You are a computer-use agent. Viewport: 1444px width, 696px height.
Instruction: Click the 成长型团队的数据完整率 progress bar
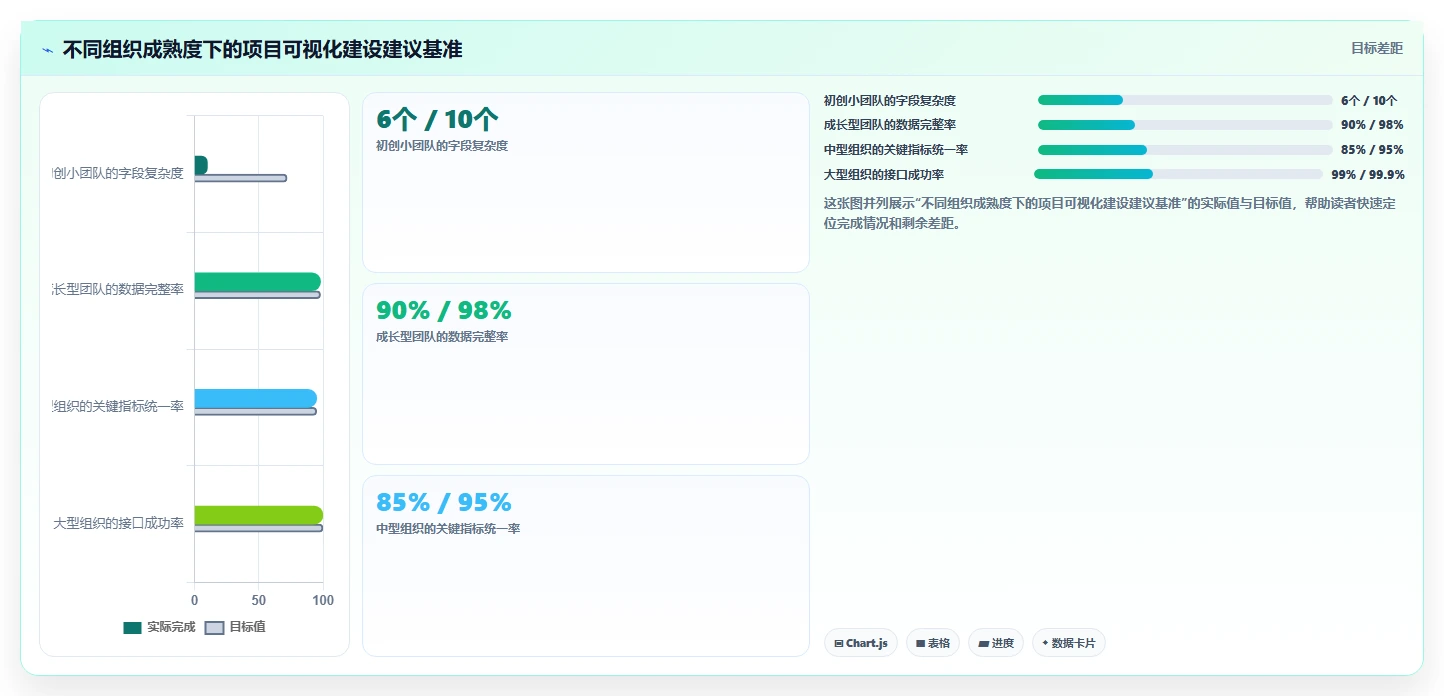click(1185, 125)
